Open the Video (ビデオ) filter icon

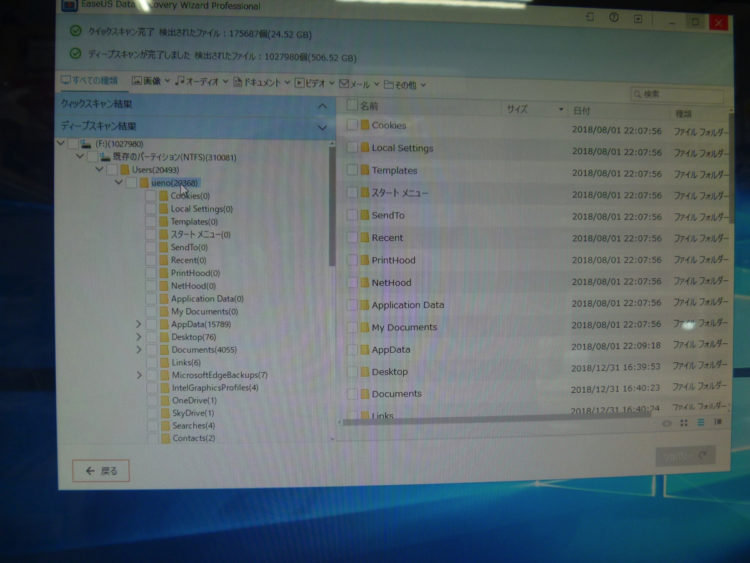299,83
